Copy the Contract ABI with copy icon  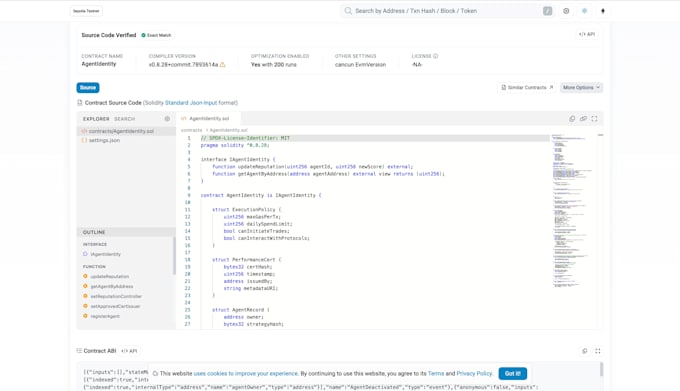coord(585,351)
